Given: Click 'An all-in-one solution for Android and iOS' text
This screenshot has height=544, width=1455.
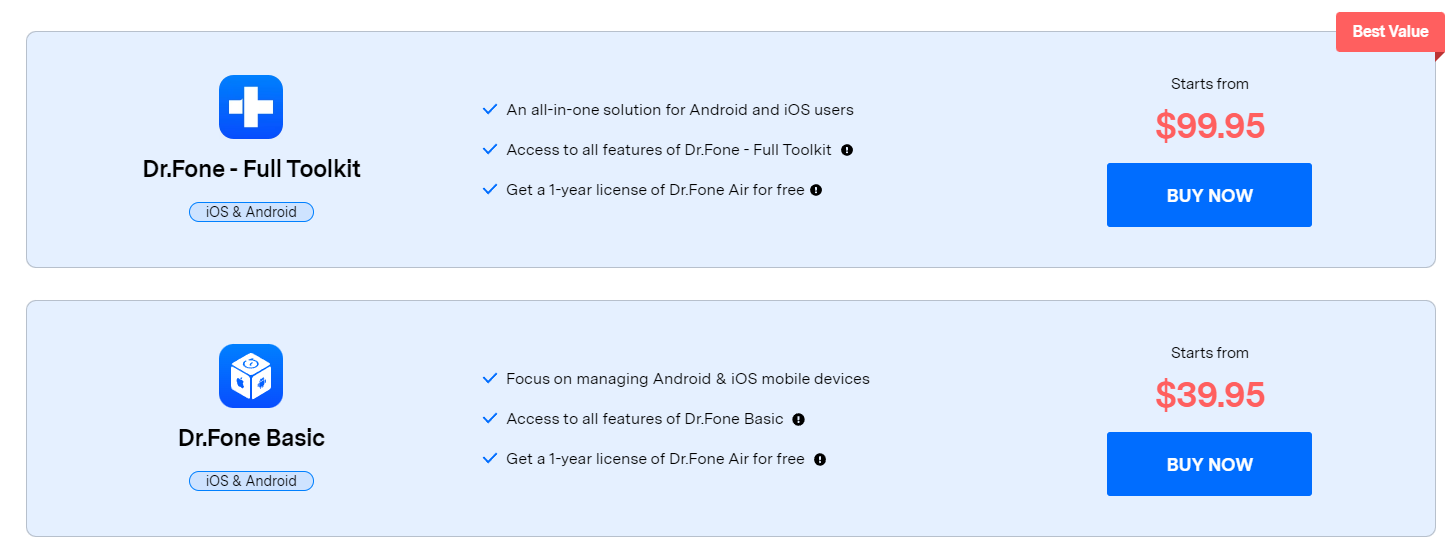Looking at the screenshot, I should (680, 110).
